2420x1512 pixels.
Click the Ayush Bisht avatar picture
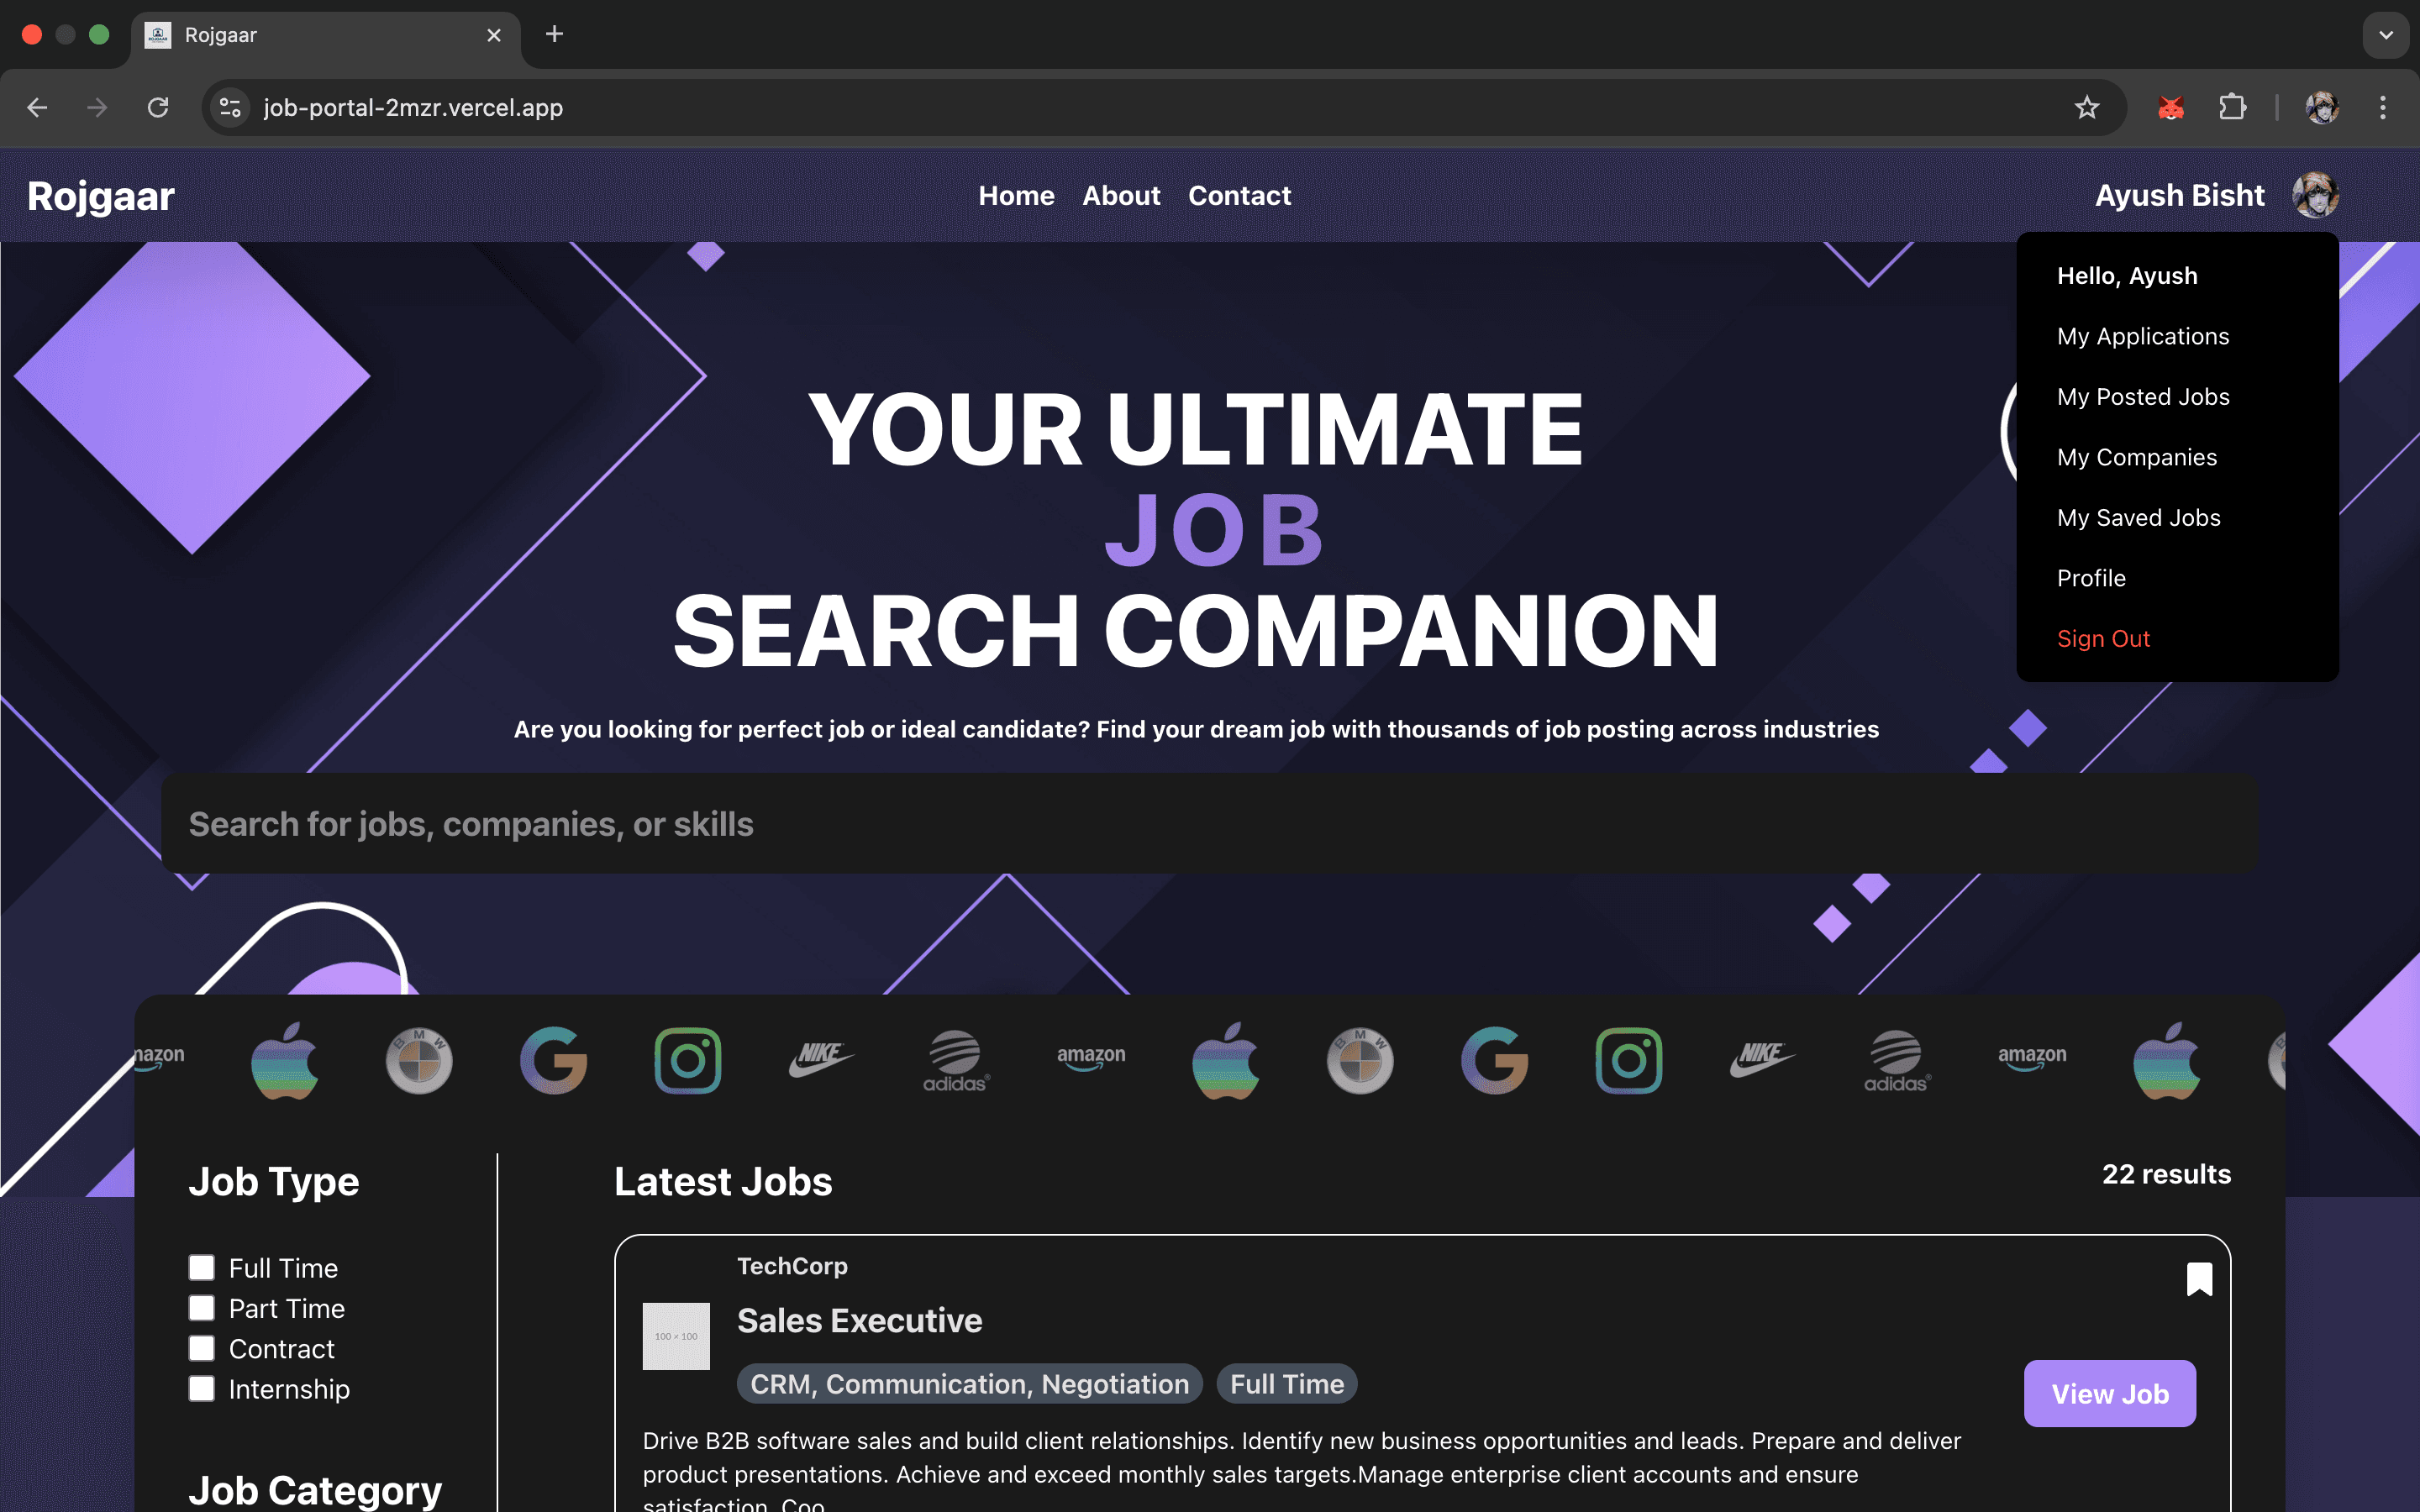click(x=2315, y=195)
